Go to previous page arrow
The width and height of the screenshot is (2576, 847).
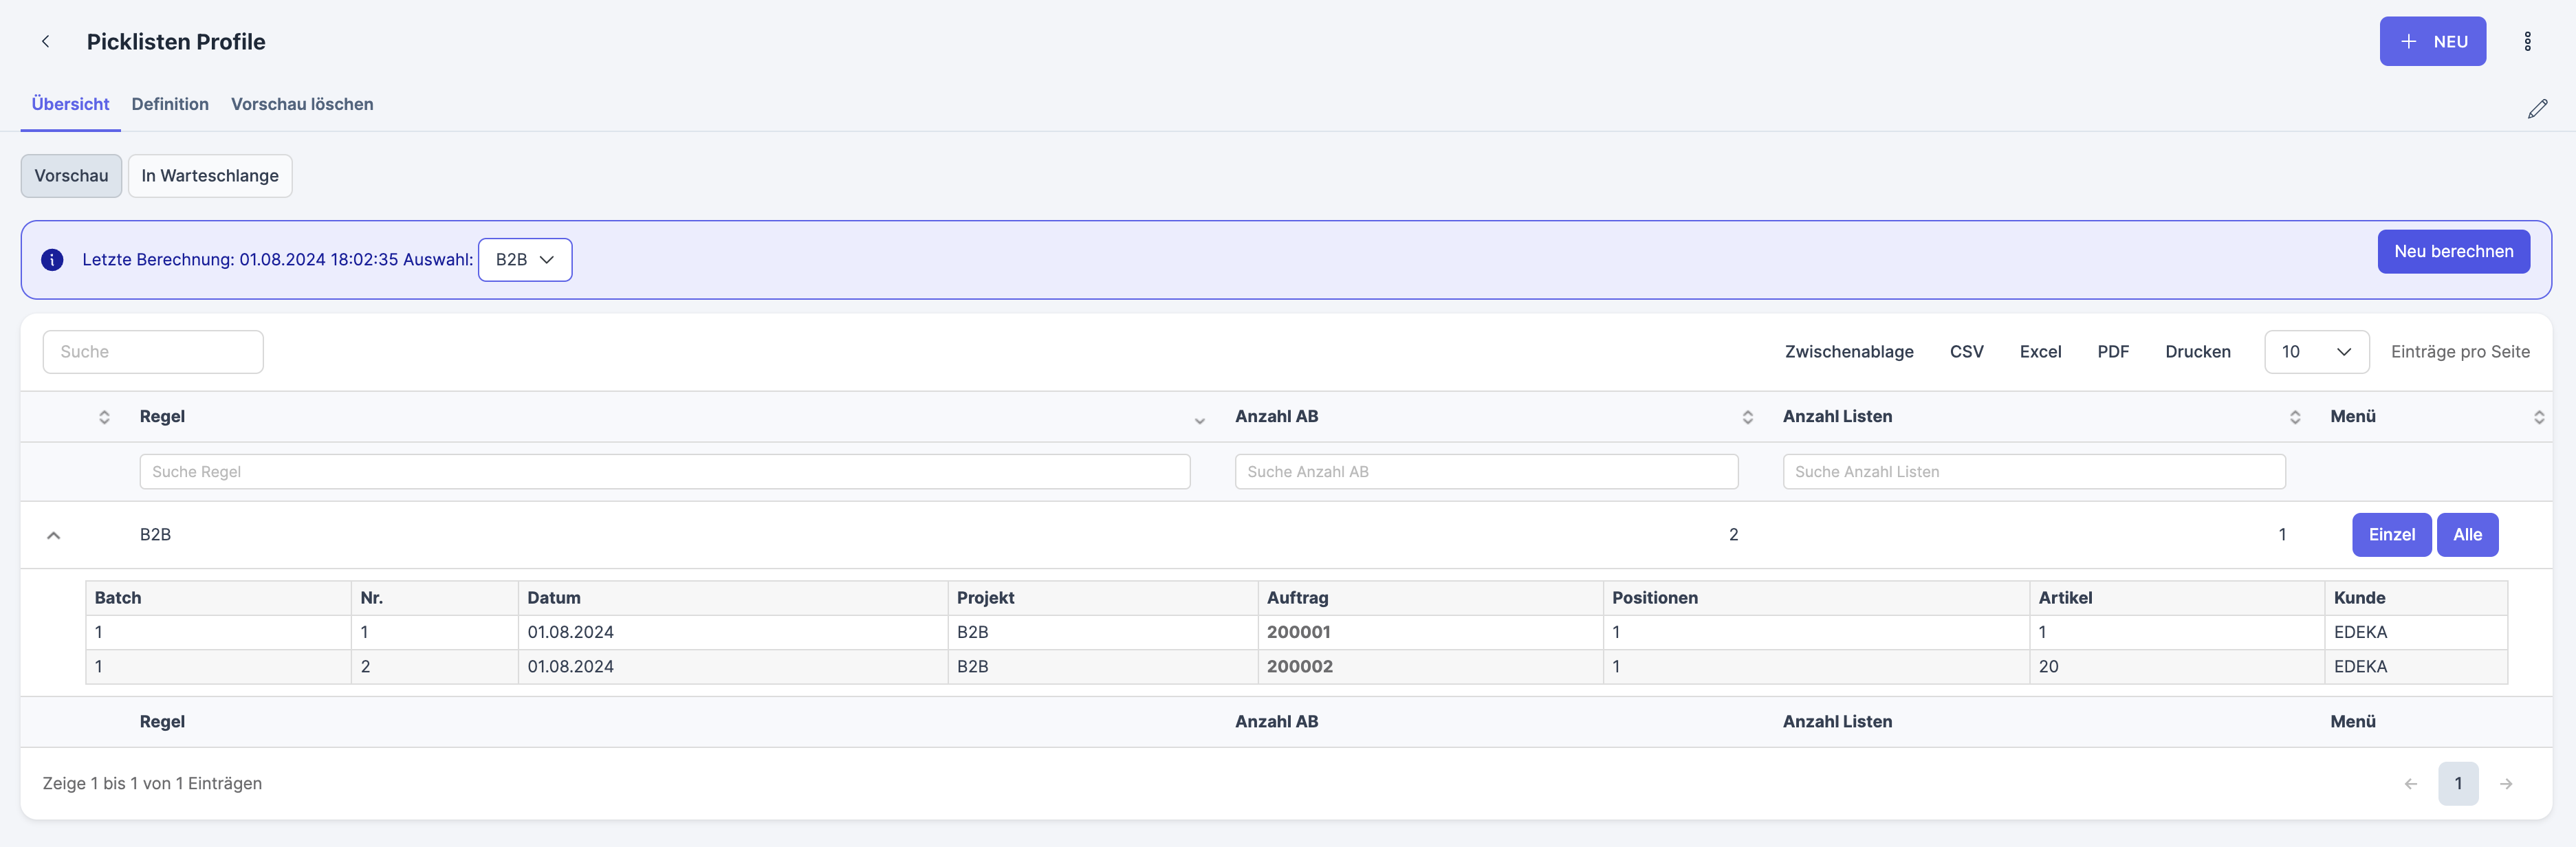2410,784
